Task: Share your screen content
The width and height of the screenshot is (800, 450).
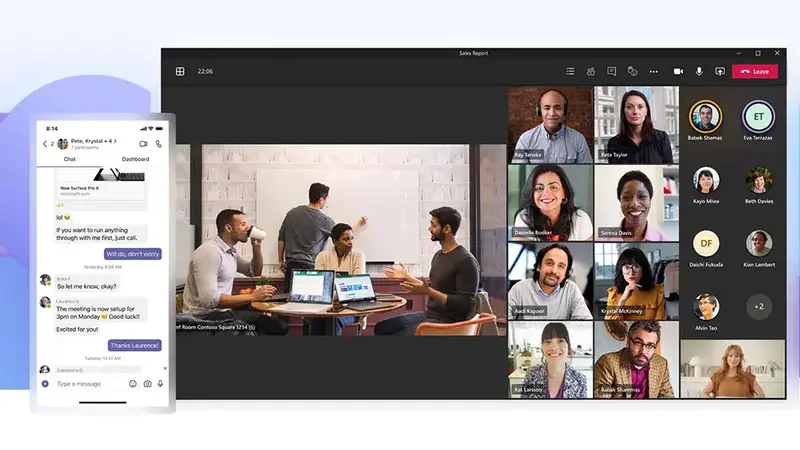Action: (720, 71)
